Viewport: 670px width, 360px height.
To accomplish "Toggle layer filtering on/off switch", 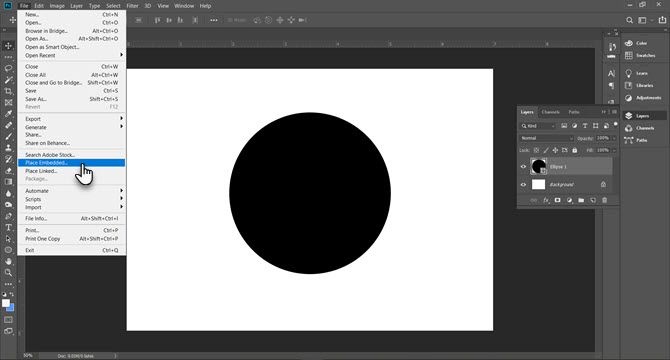I will (615, 124).
